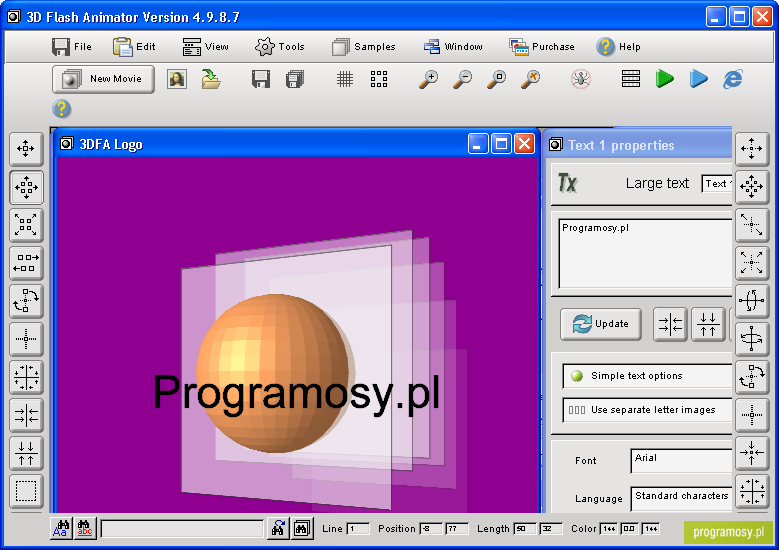Open the Edit menu
Viewport: 779px width, 550px height.
tap(134, 47)
